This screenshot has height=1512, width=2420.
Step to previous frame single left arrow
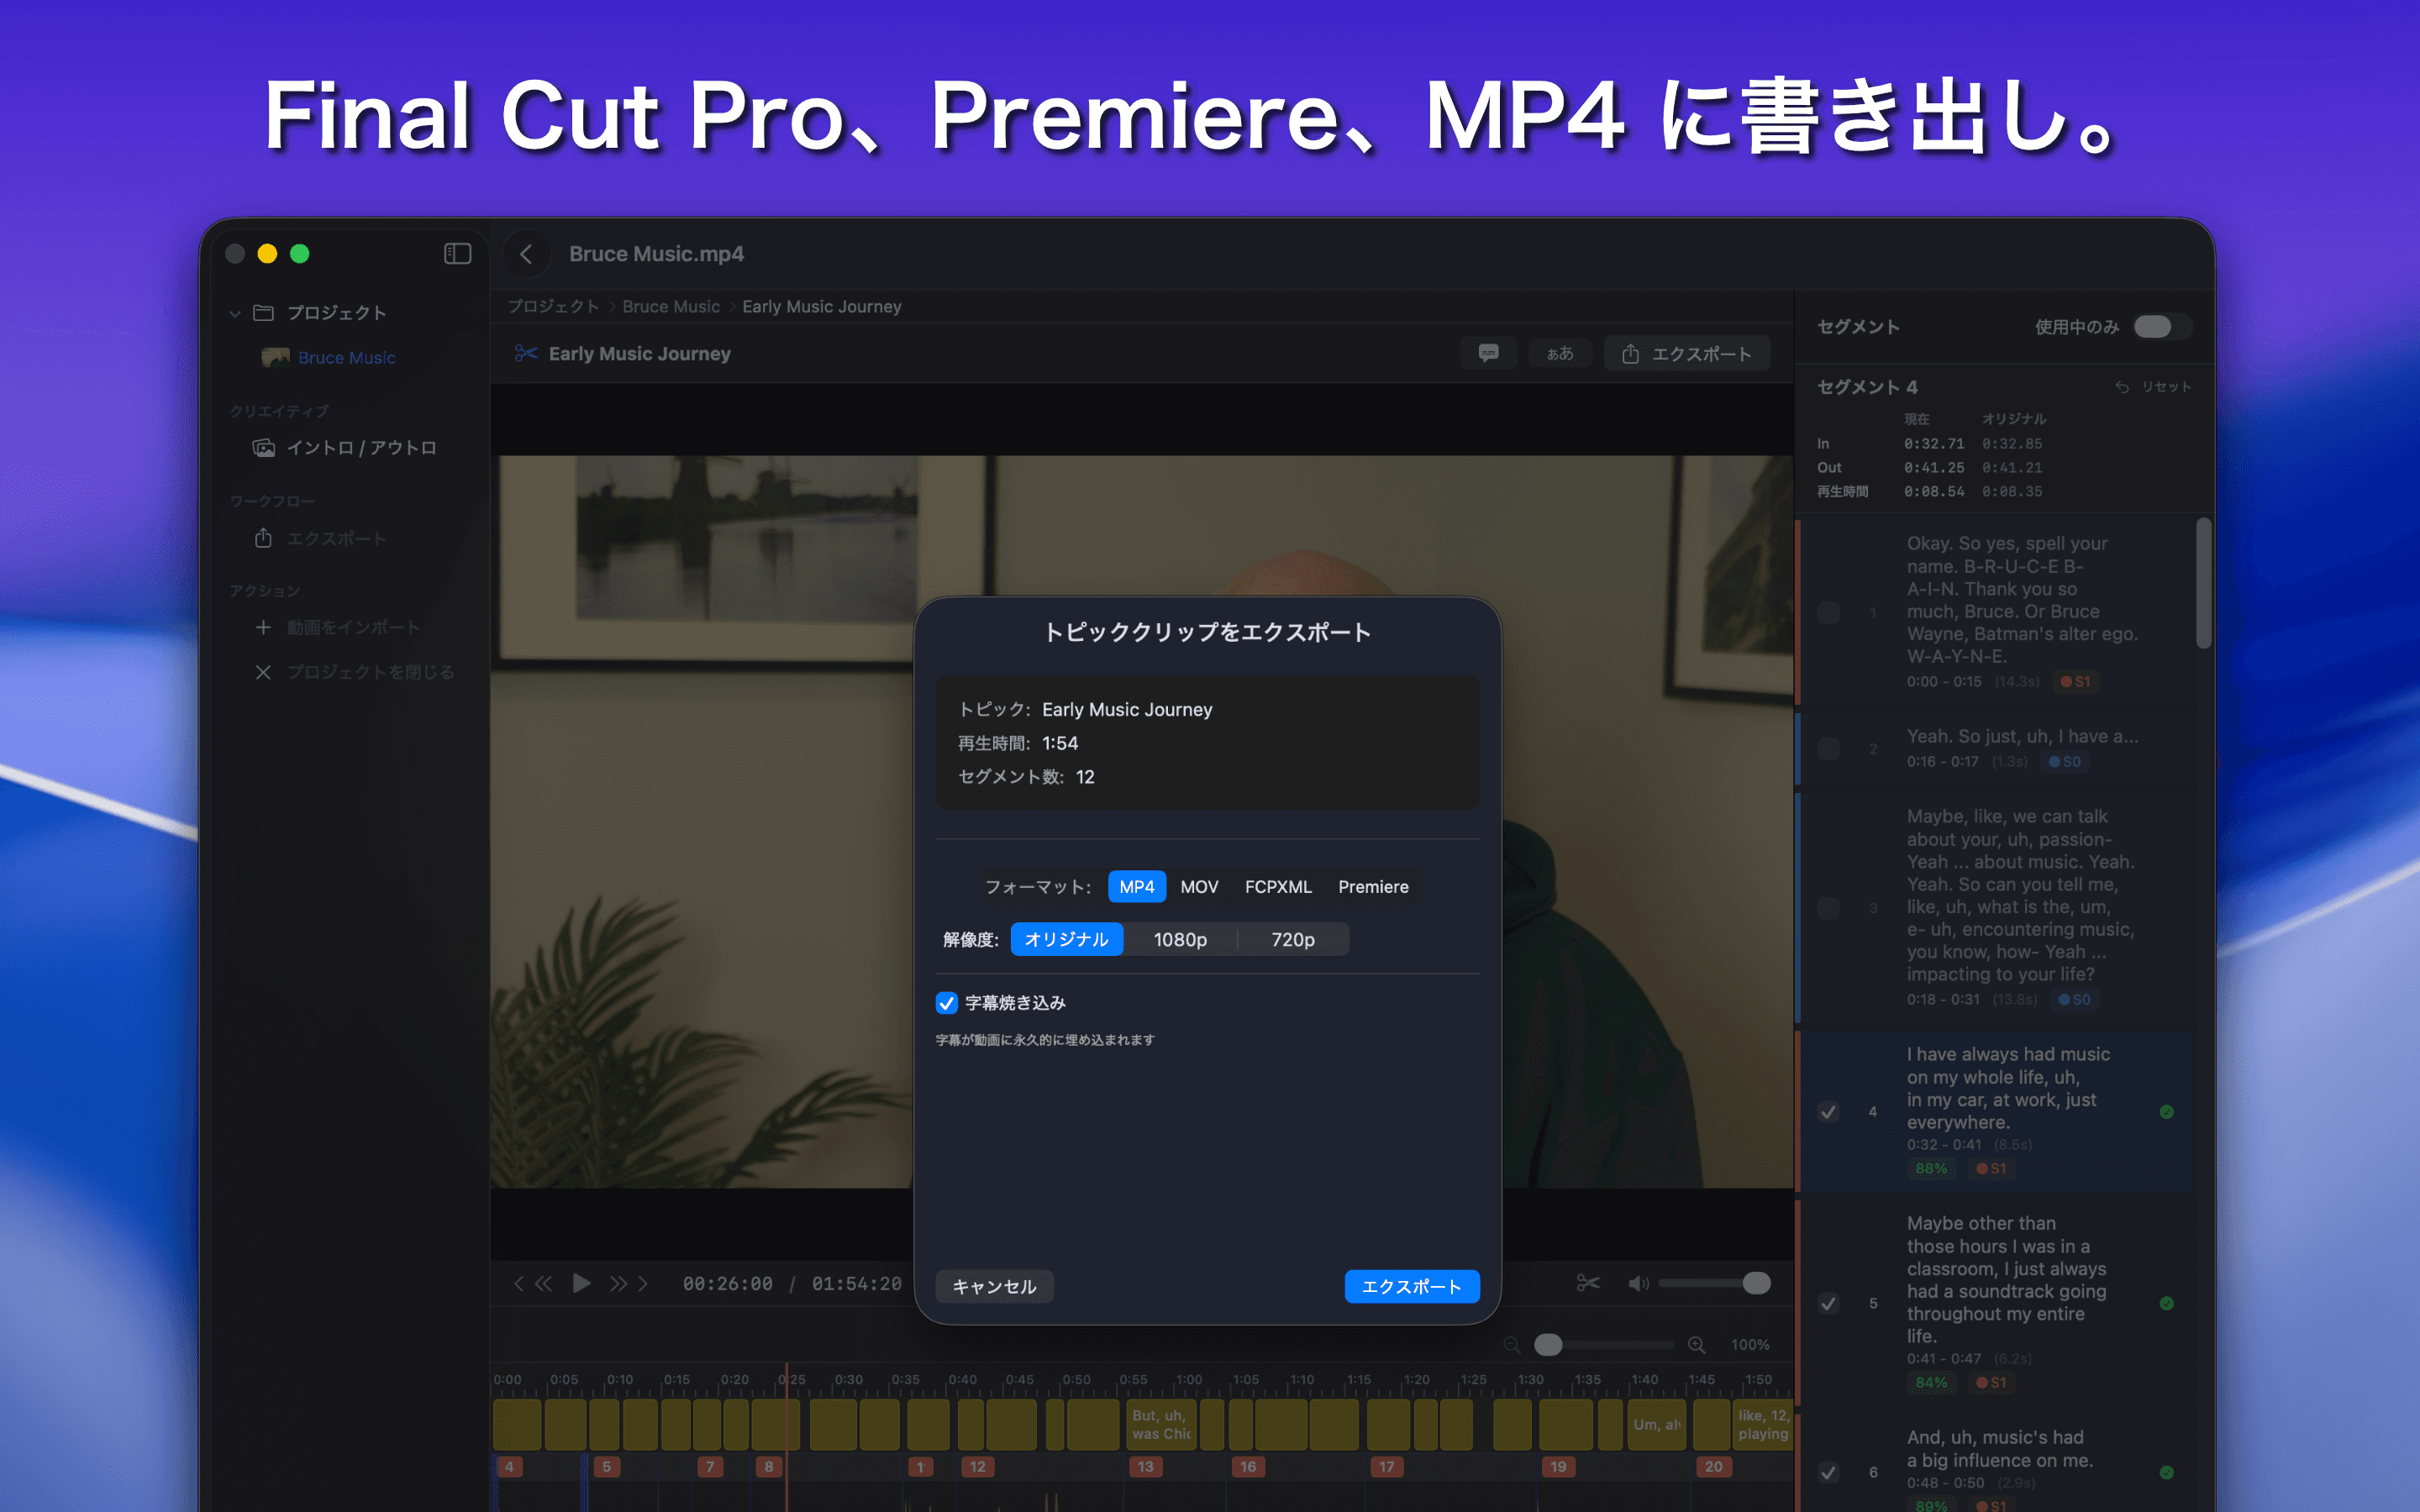click(x=518, y=1283)
